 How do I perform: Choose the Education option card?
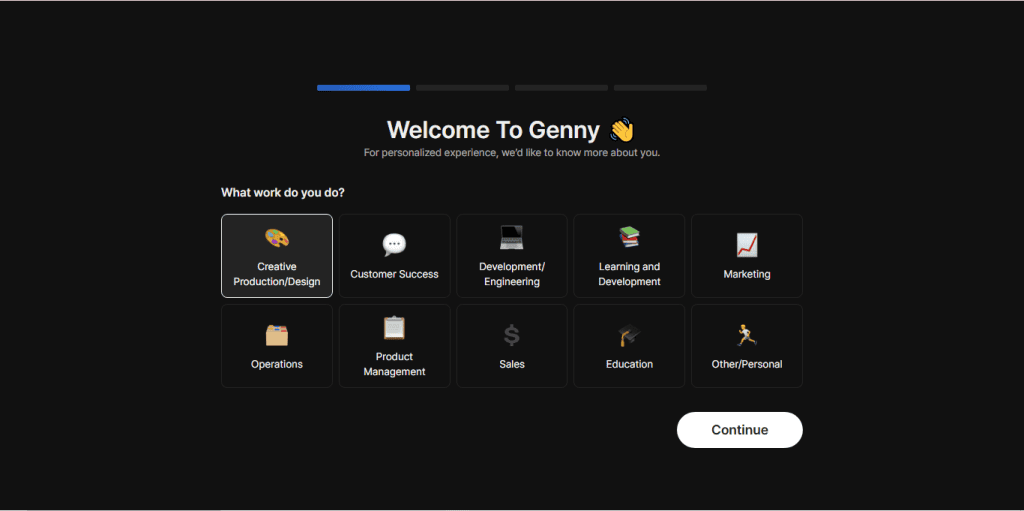tap(629, 346)
